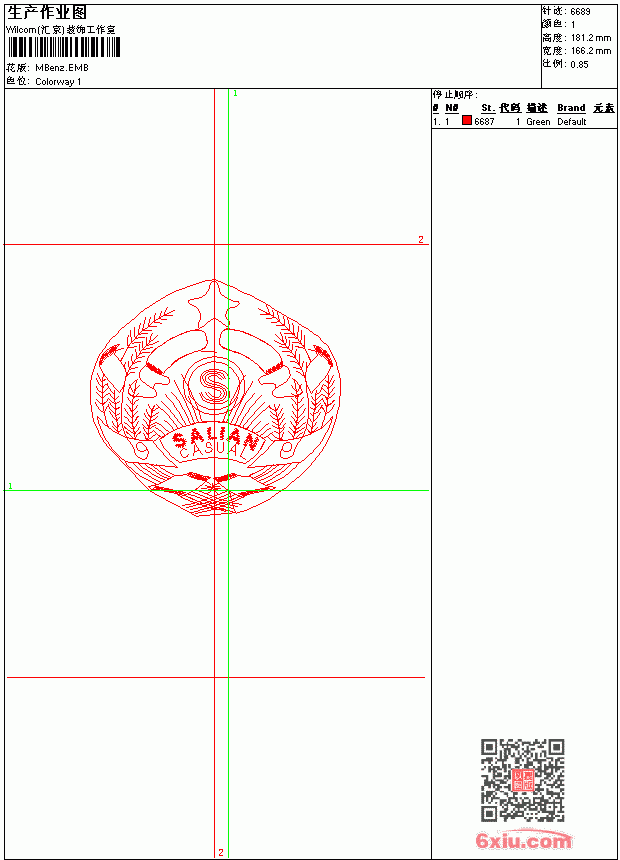
Task: Select the Green thread description entry
Action: click(538, 122)
